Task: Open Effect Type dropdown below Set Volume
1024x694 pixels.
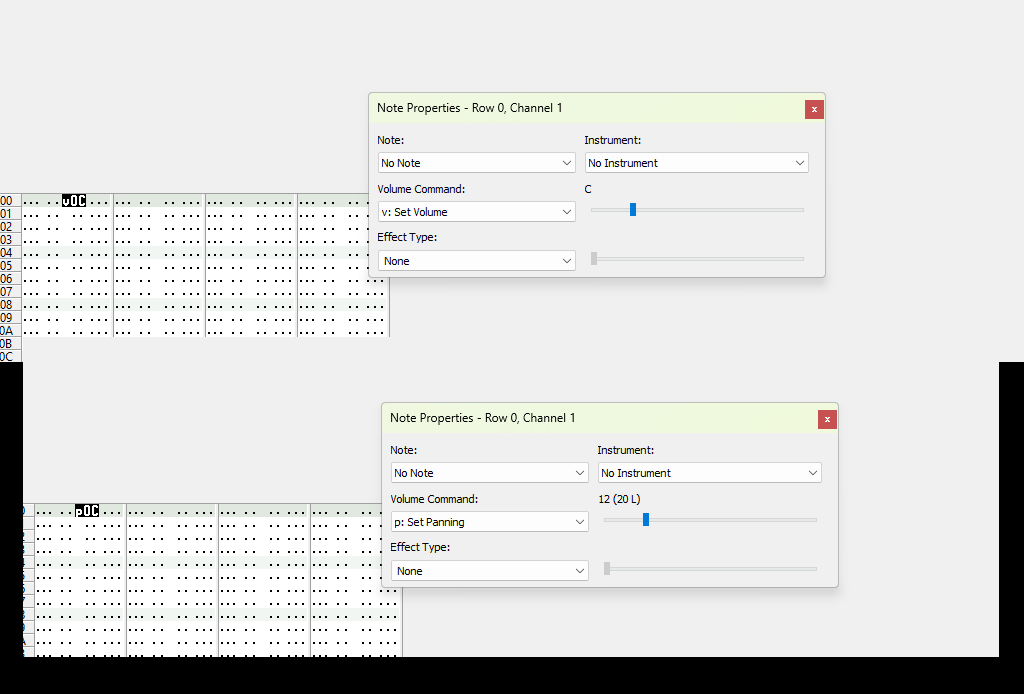Action: (x=476, y=261)
